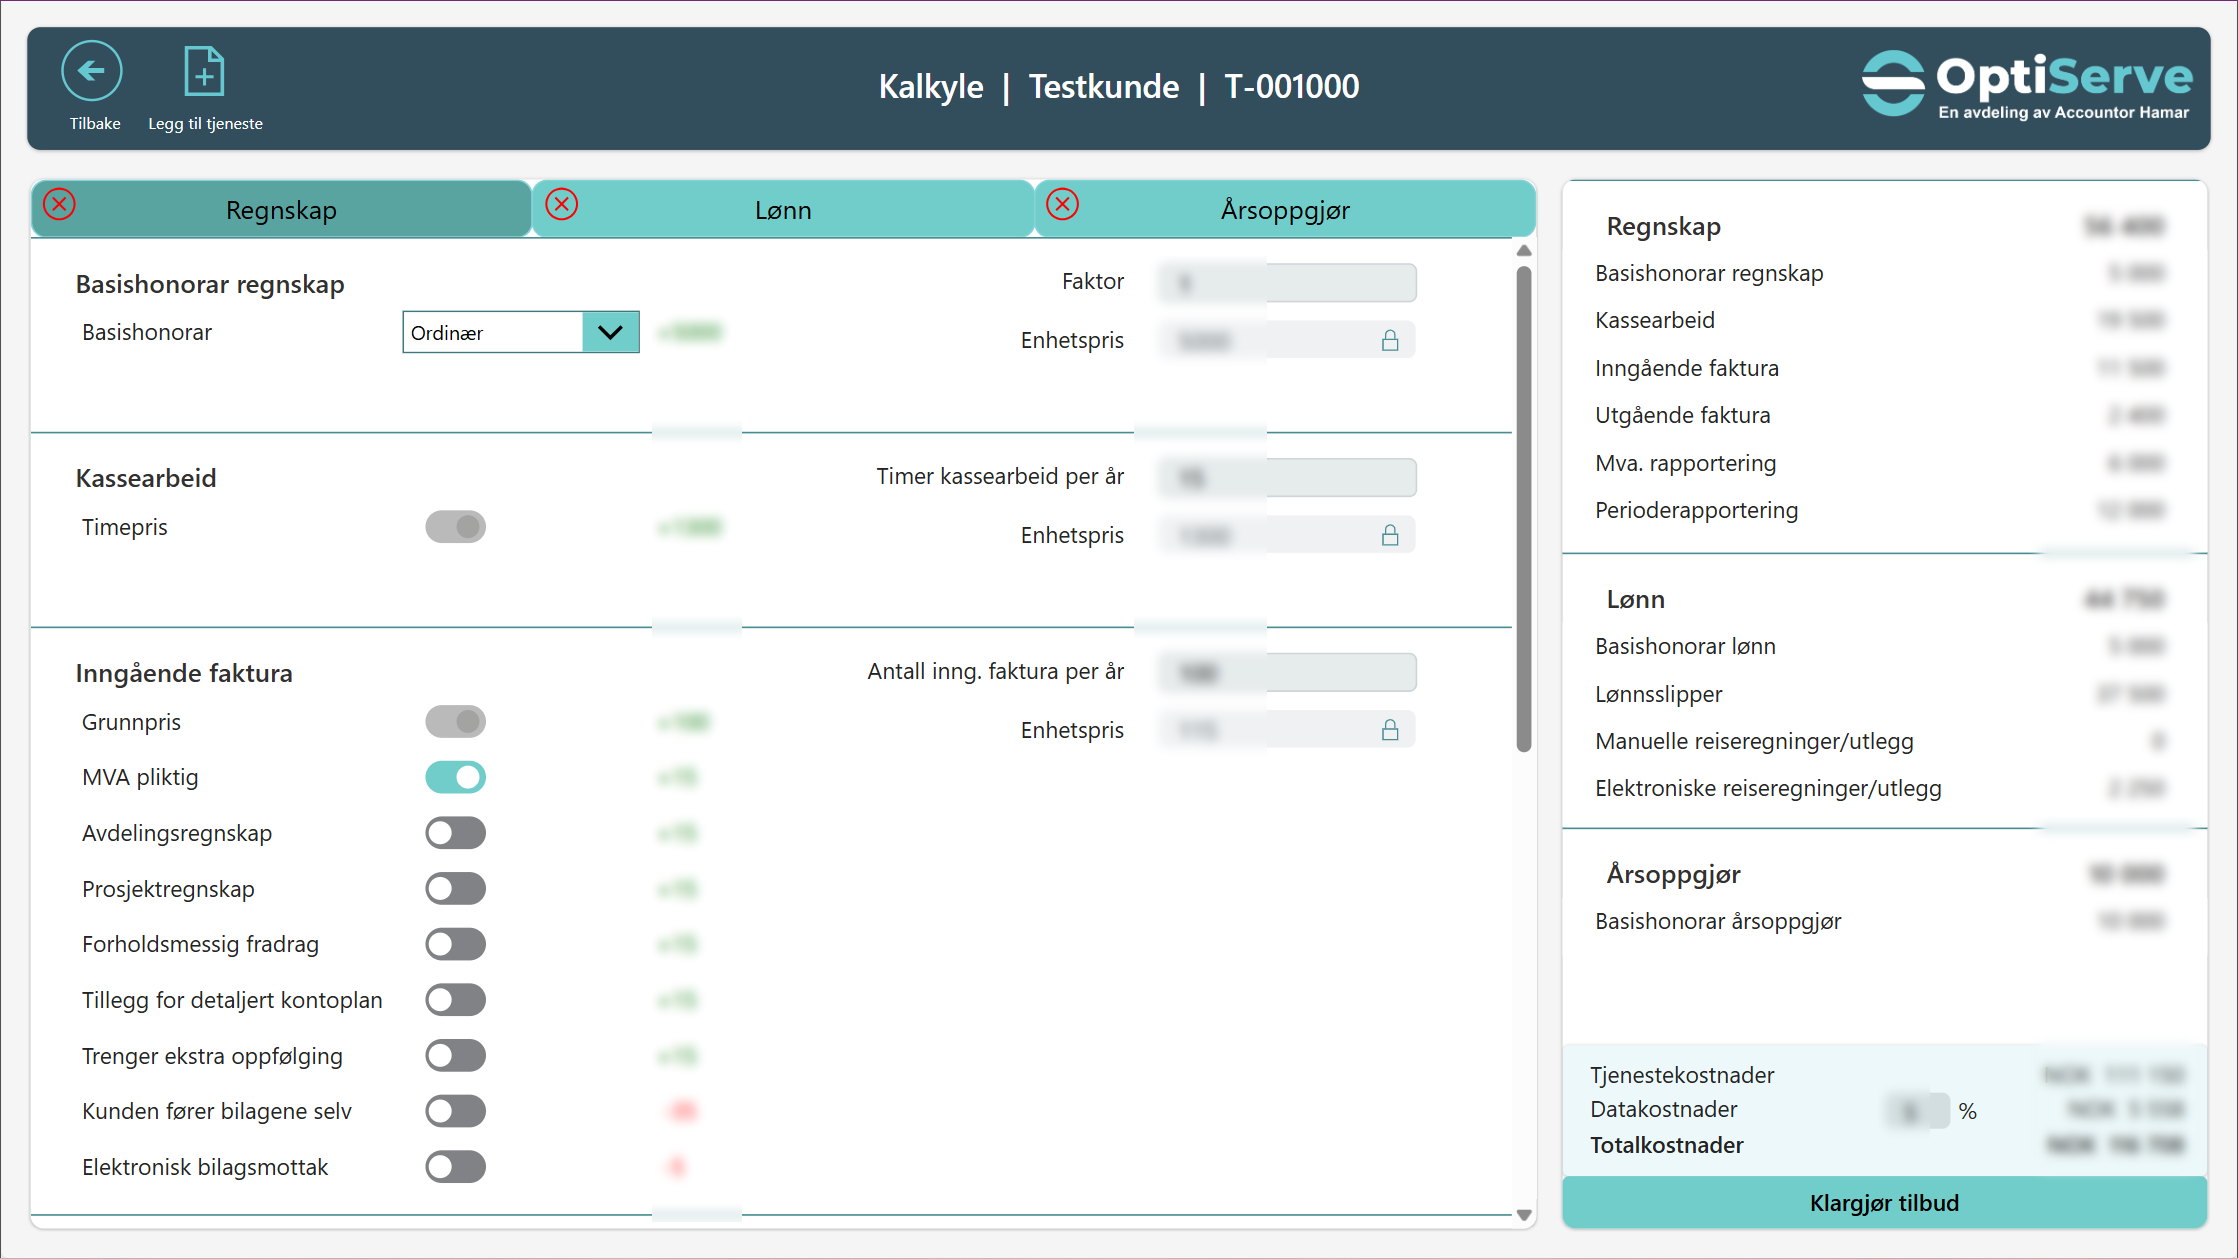Image resolution: width=2238 pixels, height=1259 pixels.
Task: Click the Faktor input field
Action: (1287, 283)
